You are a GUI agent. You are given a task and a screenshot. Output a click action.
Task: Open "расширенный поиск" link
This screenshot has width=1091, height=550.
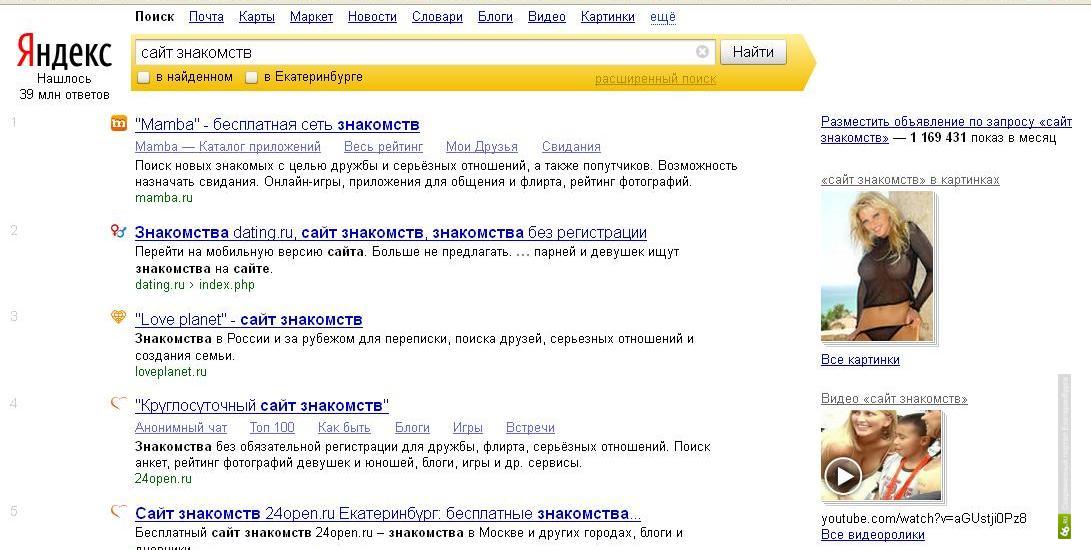click(x=655, y=79)
